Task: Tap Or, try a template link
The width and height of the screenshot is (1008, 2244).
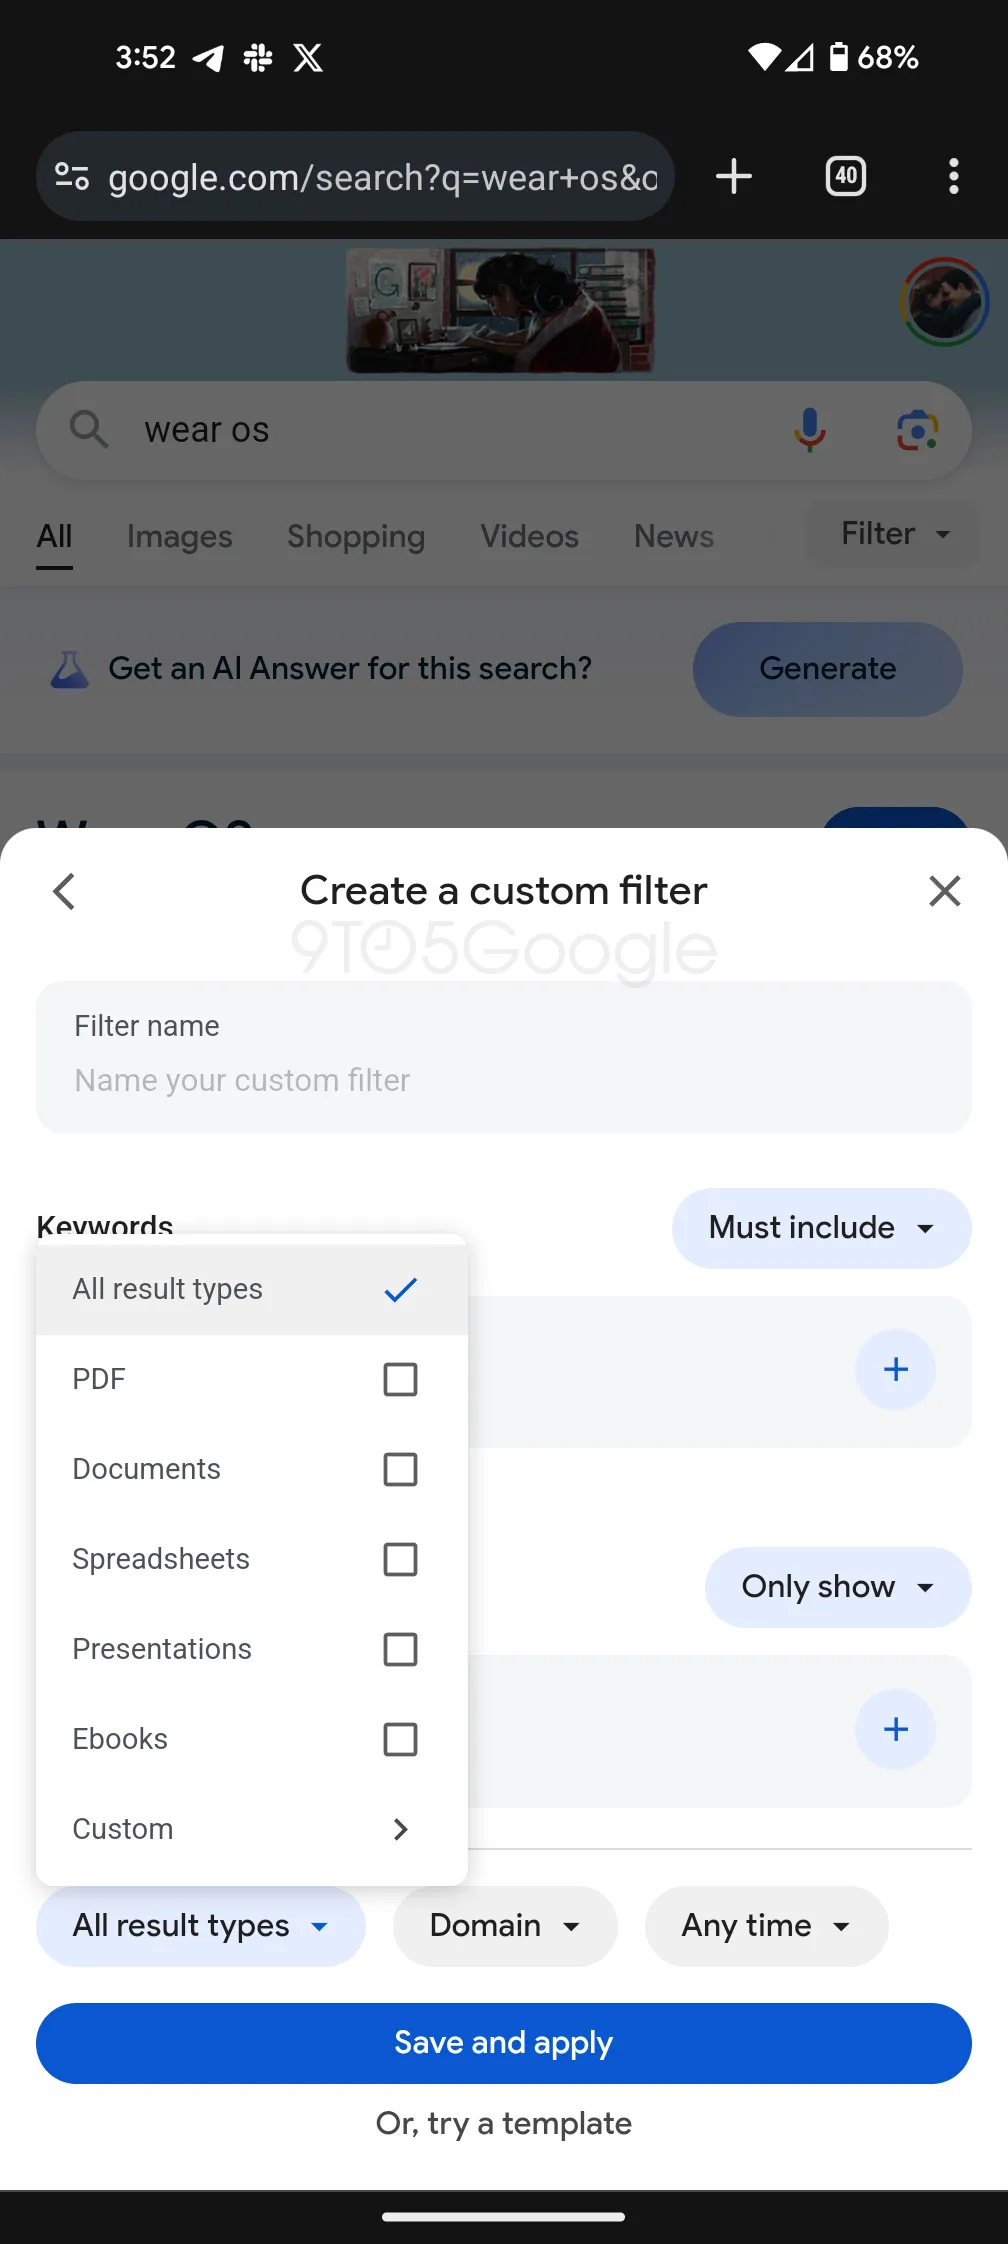Action: click(504, 2123)
